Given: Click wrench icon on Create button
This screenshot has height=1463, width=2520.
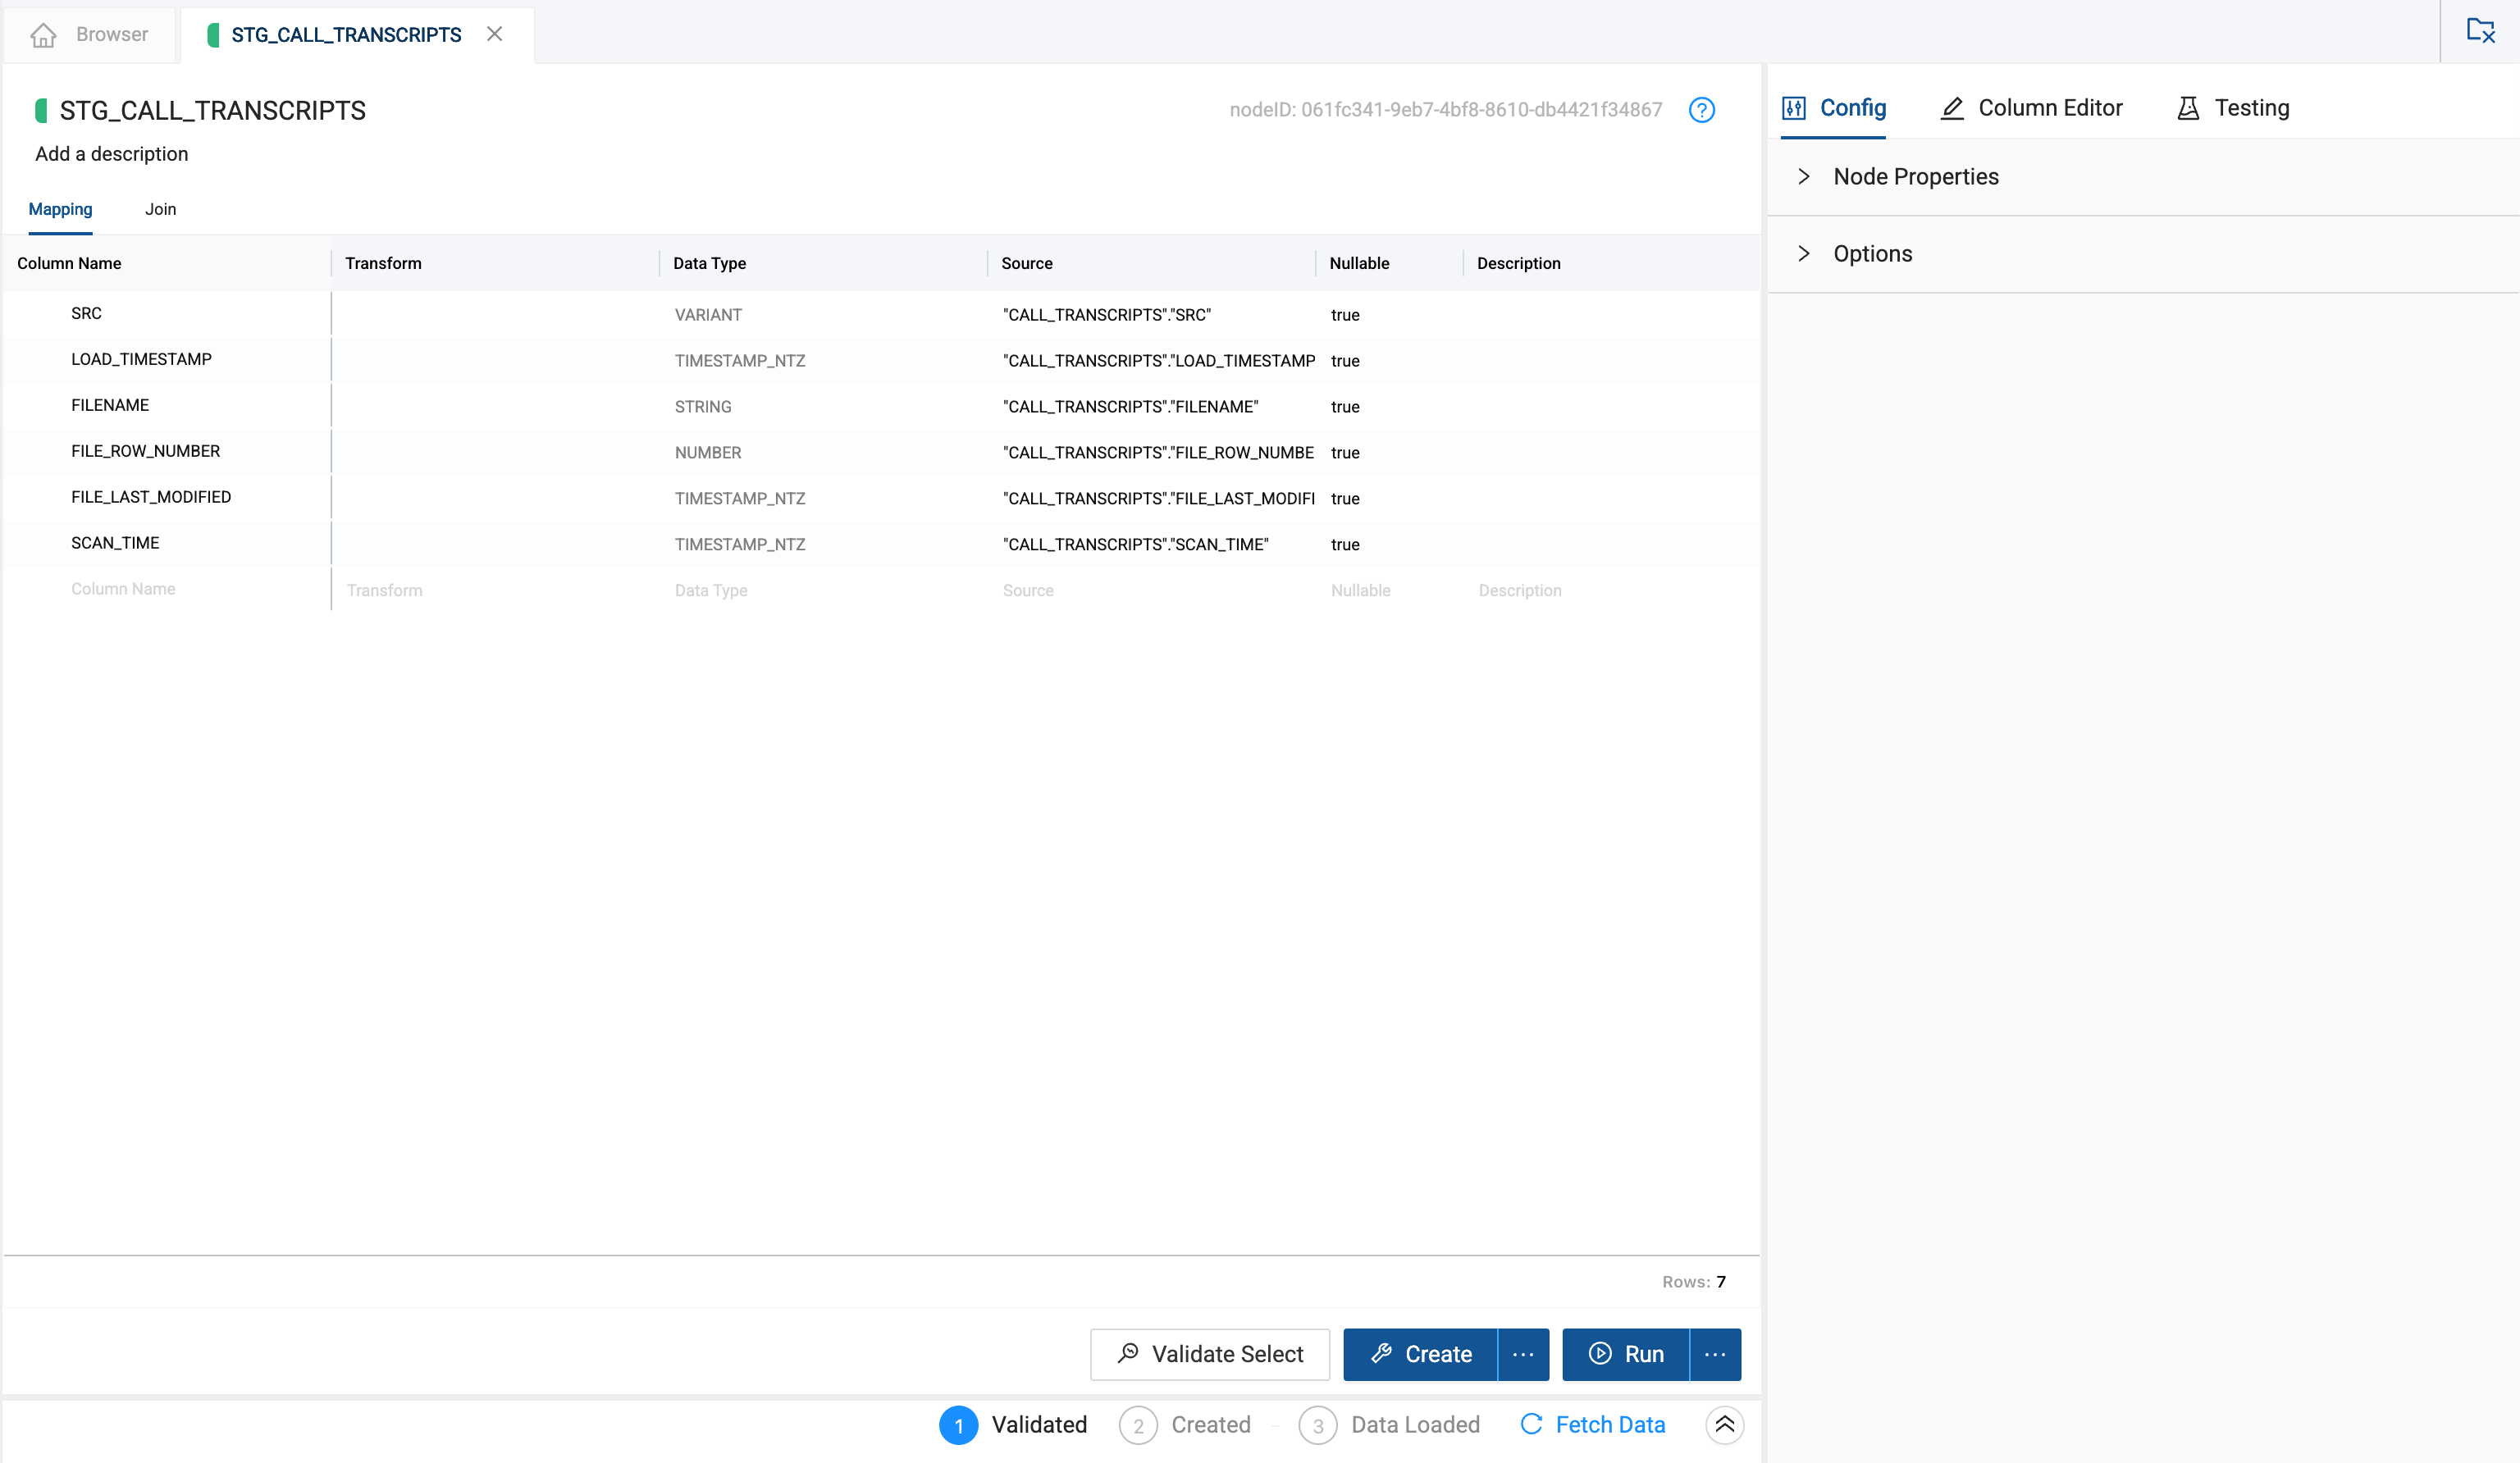Looking at the screenshot, I should (x=1381, y=1353).
